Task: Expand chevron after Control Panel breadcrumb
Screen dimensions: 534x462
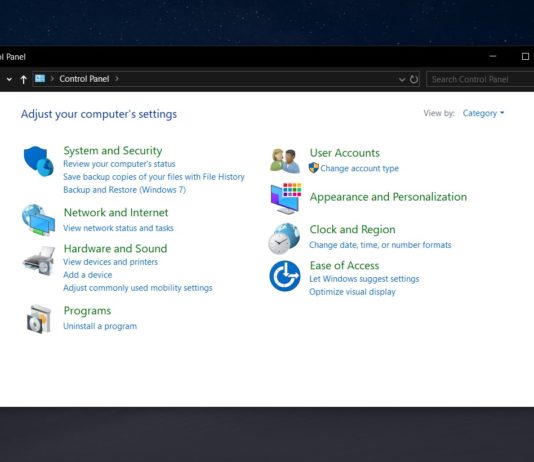Action: tap(117, 79)
